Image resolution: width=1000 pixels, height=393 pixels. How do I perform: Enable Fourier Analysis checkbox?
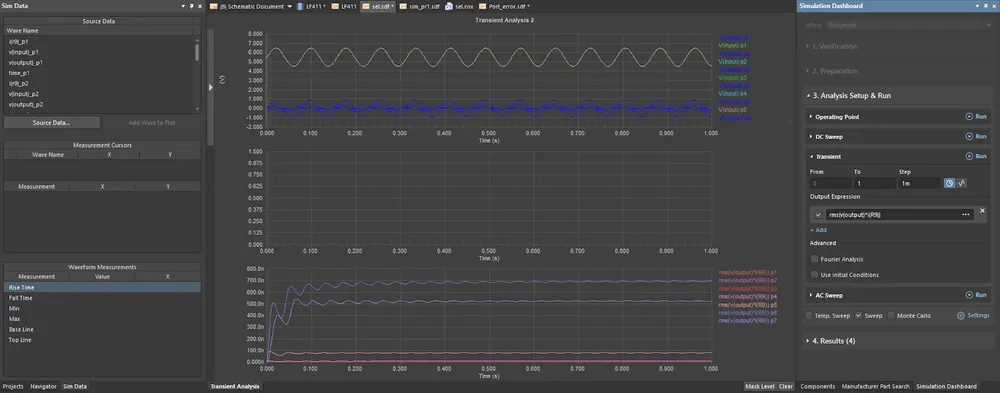814,259
